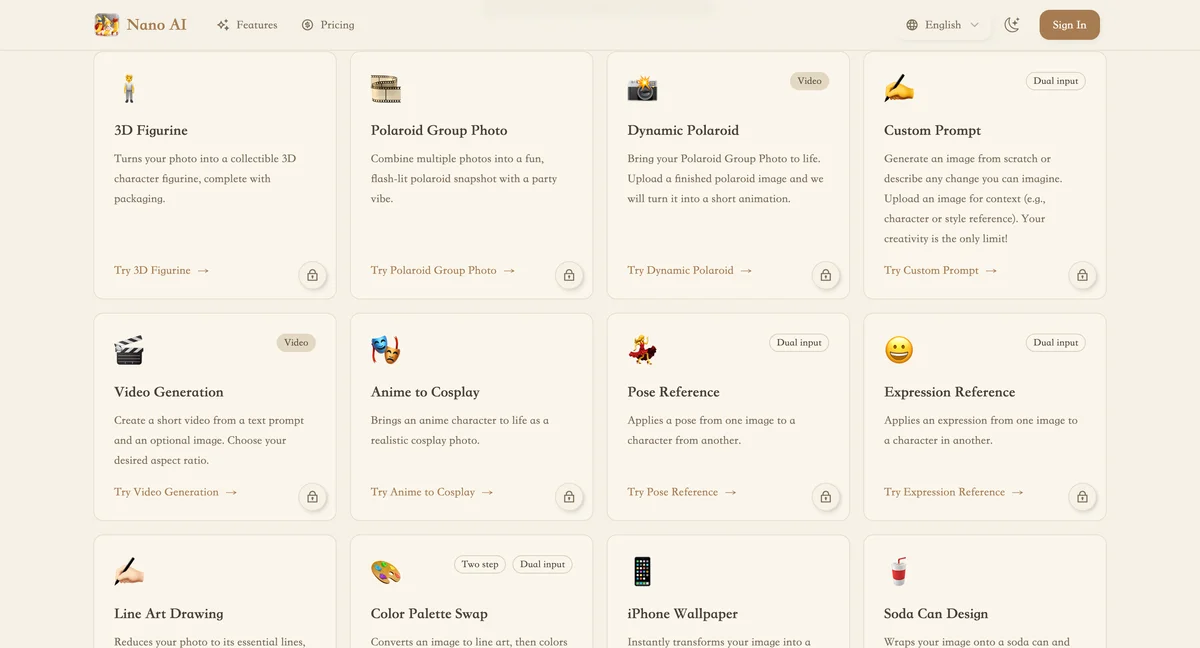The image size is (1200, 648).
Task: Click the Two step badge on Color Palette Swap
Action: pos(480,565)
